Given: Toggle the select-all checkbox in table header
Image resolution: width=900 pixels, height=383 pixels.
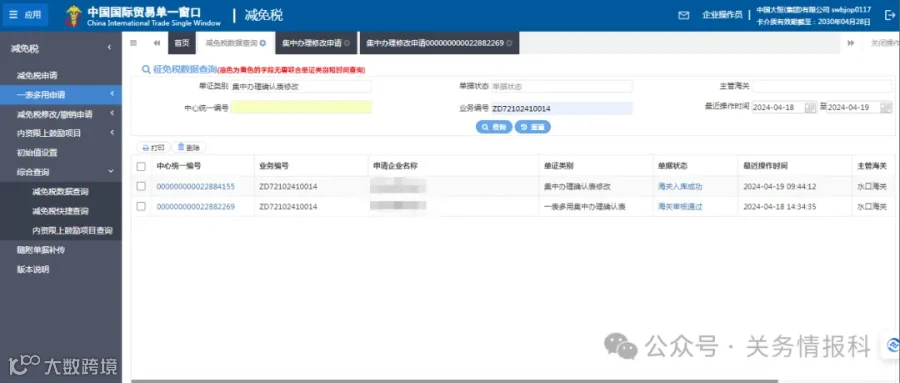Looking at the screenshot, I should [141, 166].
